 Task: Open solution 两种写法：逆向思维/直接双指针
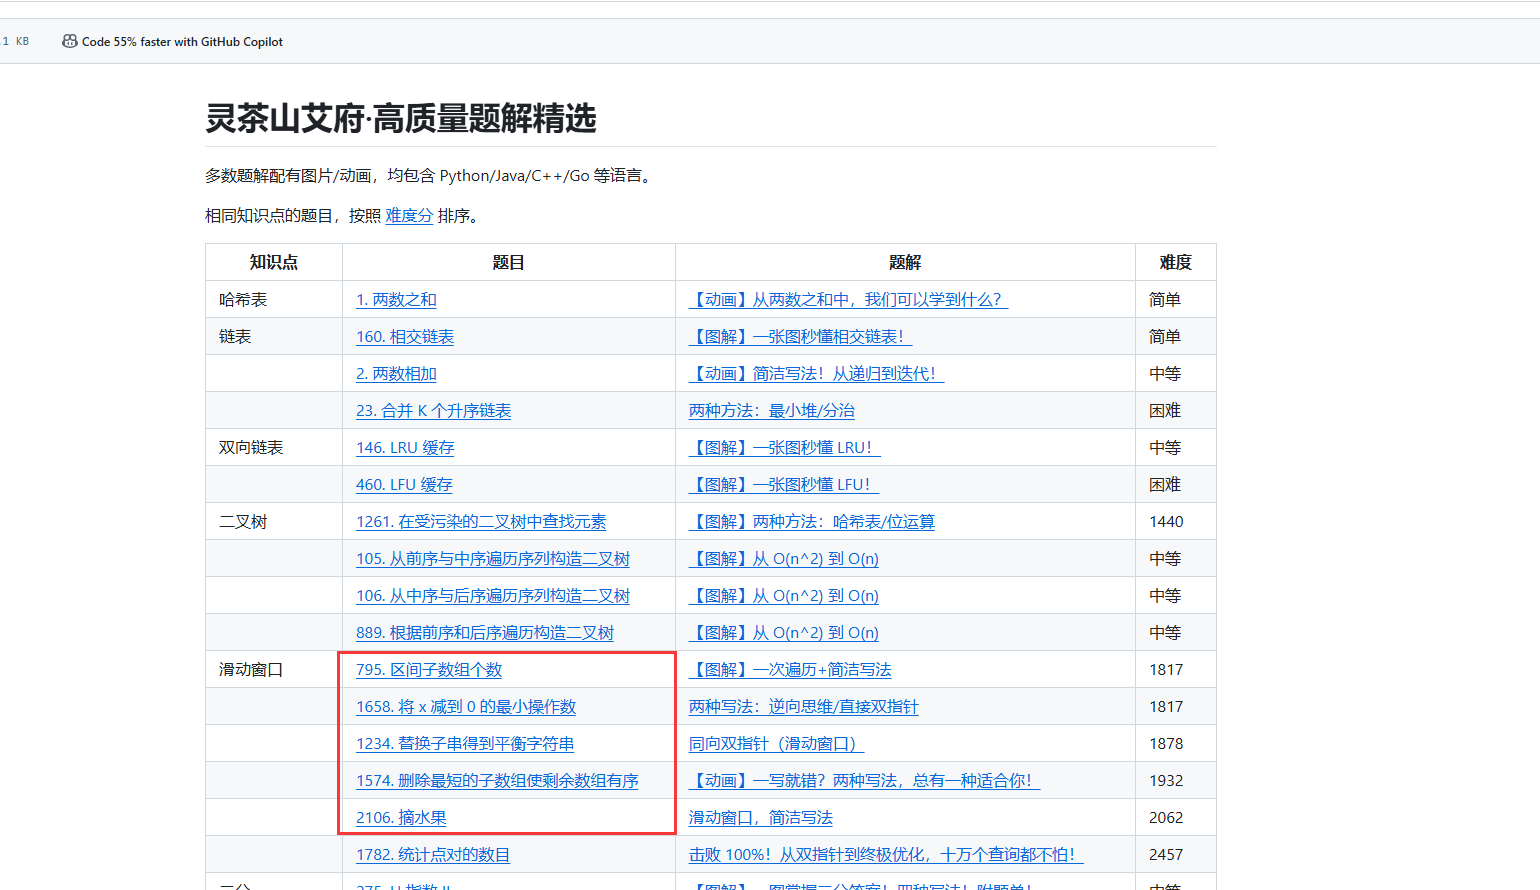tap(803, 706)
